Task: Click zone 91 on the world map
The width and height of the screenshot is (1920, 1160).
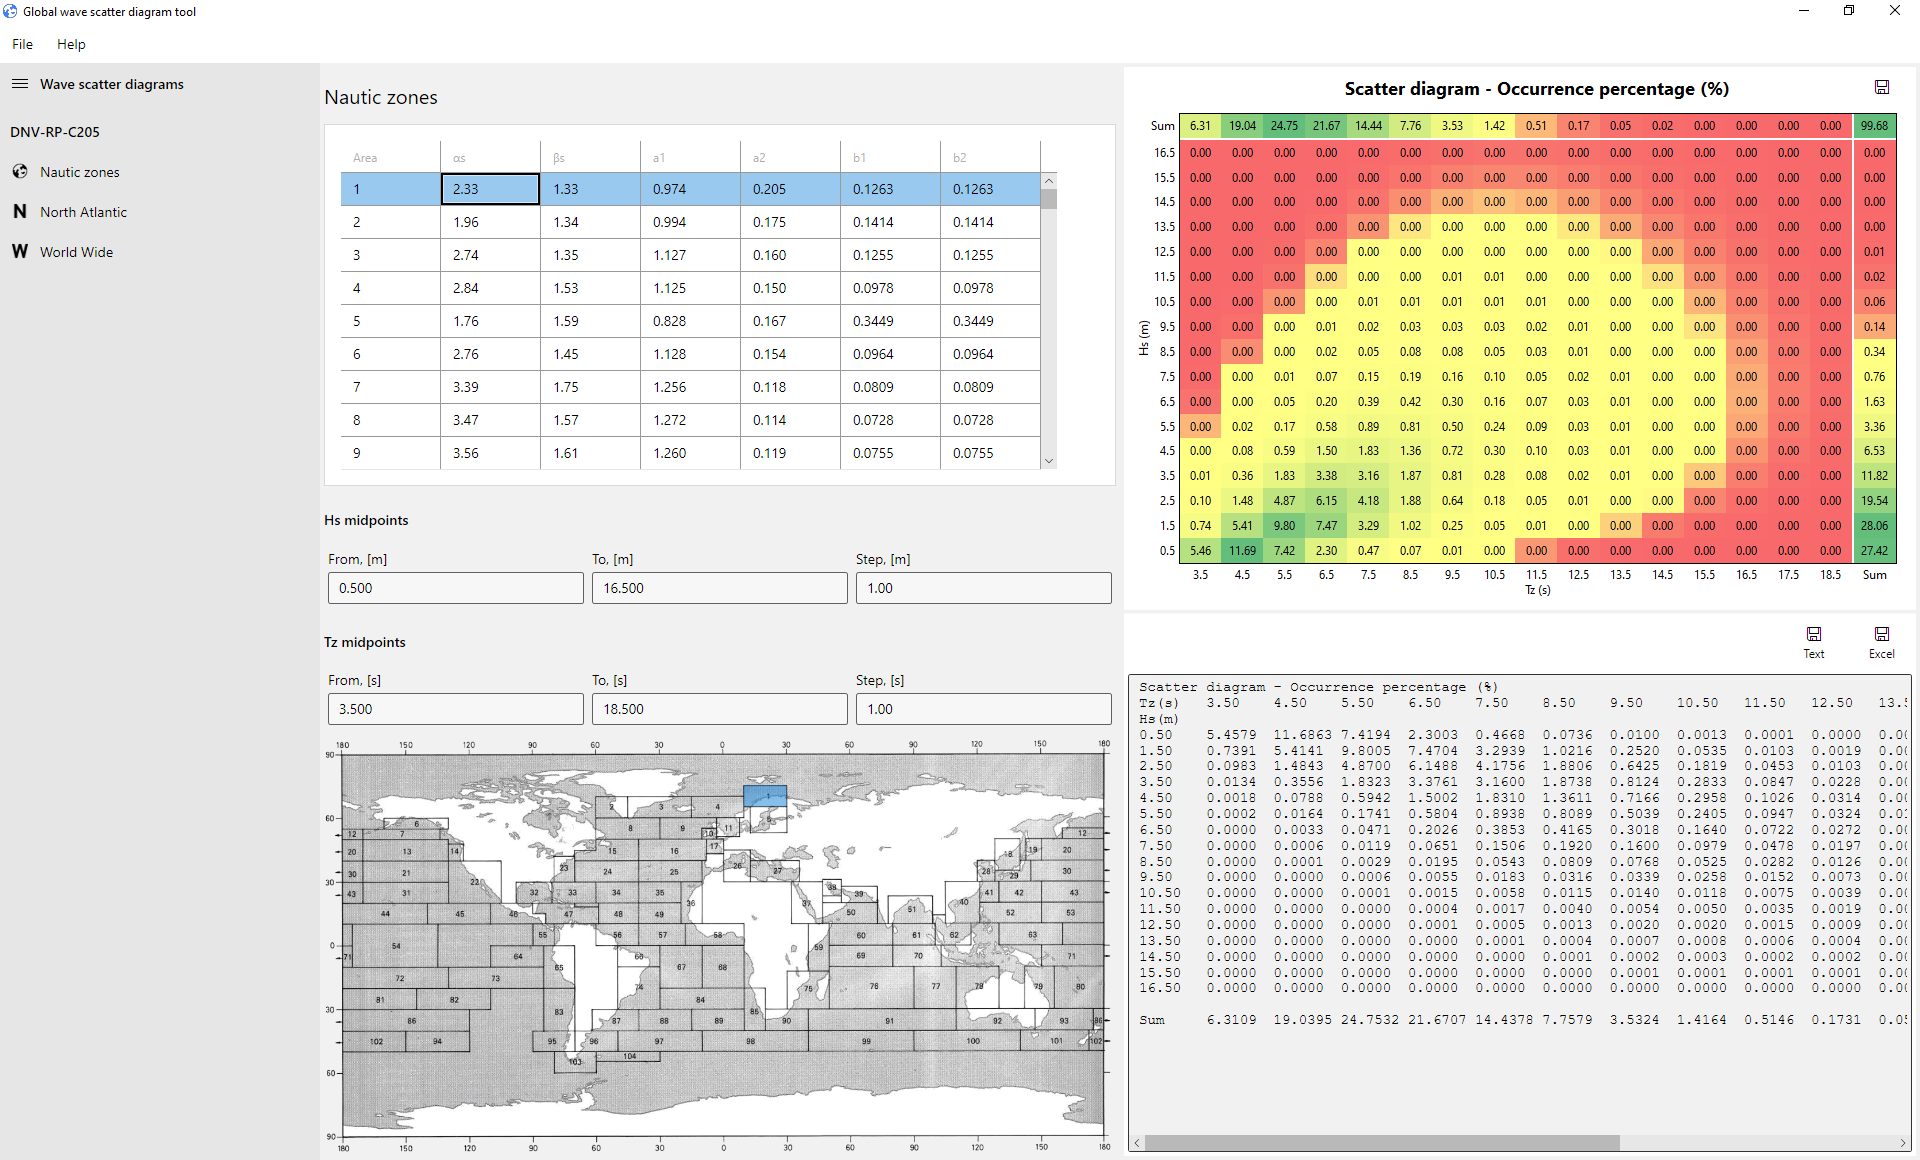Action: point(888,1020)
